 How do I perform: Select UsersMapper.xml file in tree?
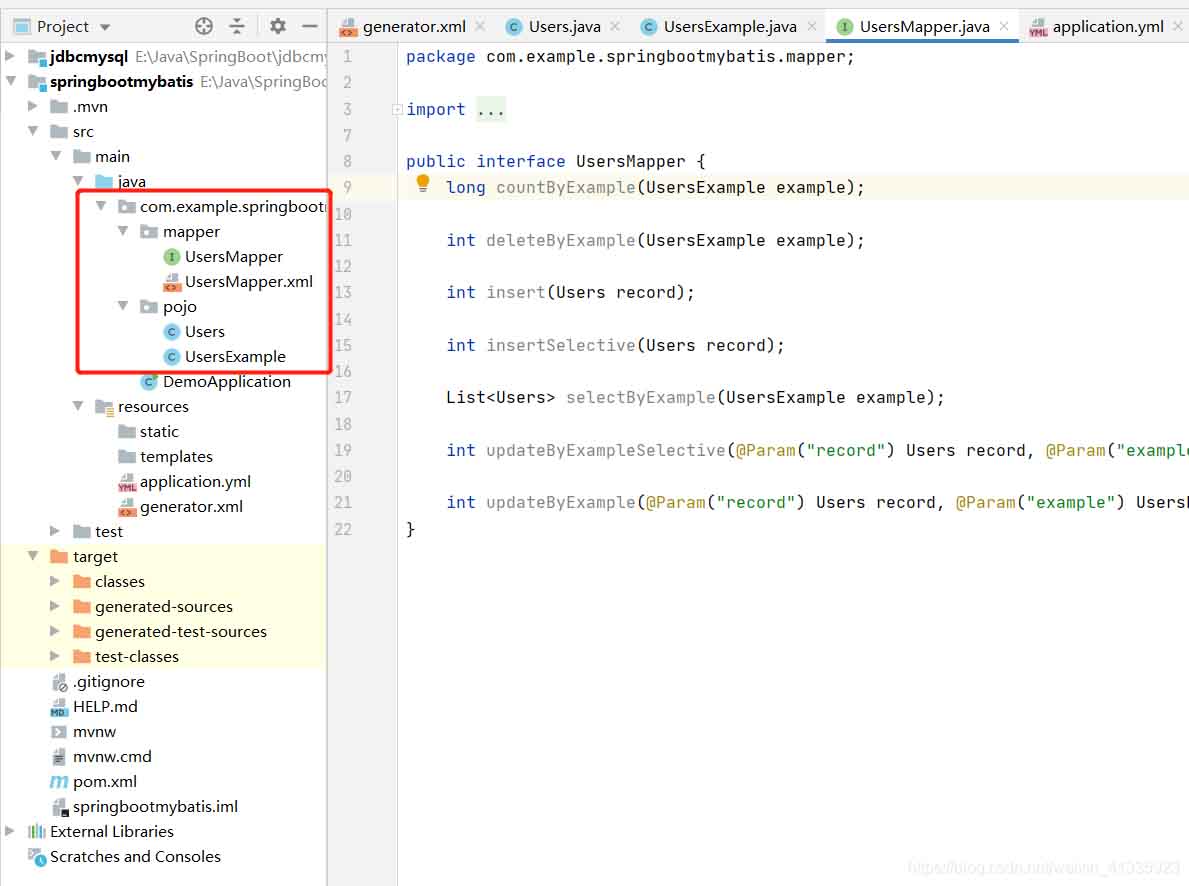[x=248, y=282]
